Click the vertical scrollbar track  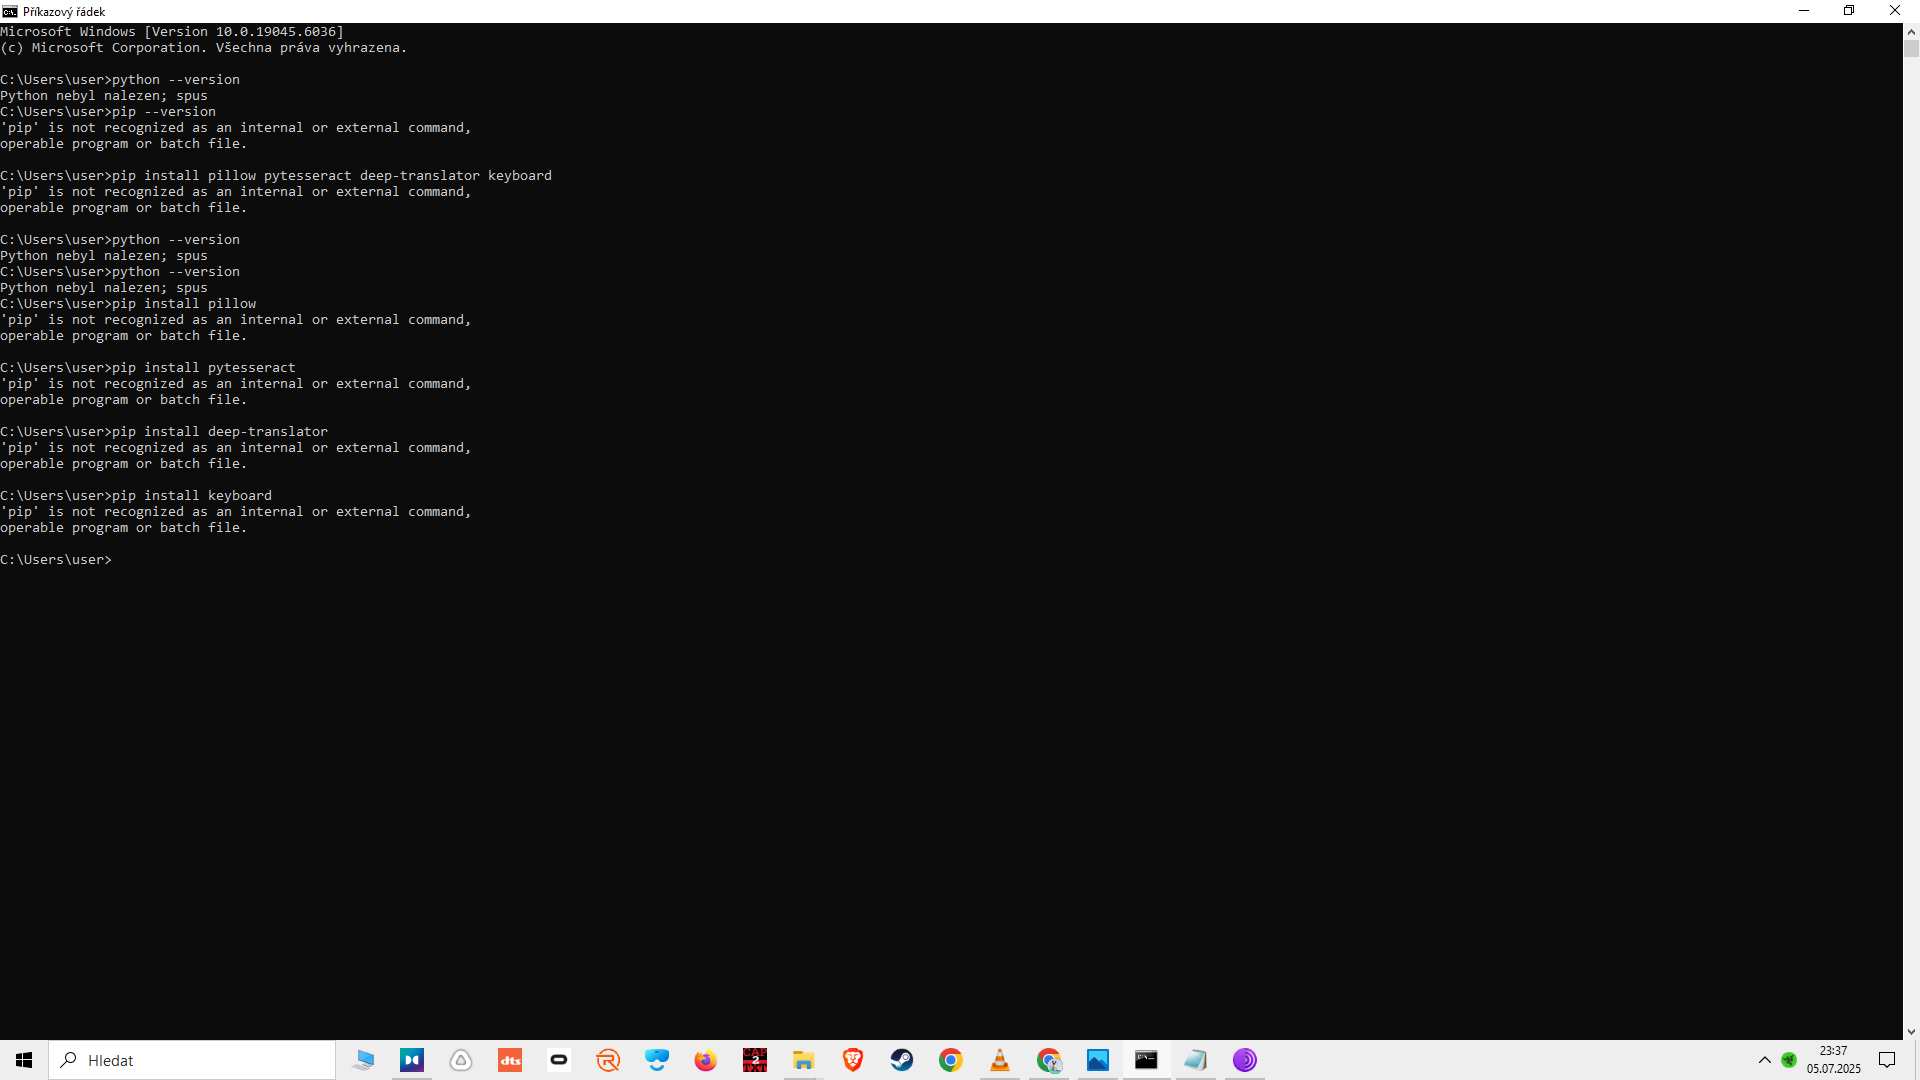pos(1911,540)
